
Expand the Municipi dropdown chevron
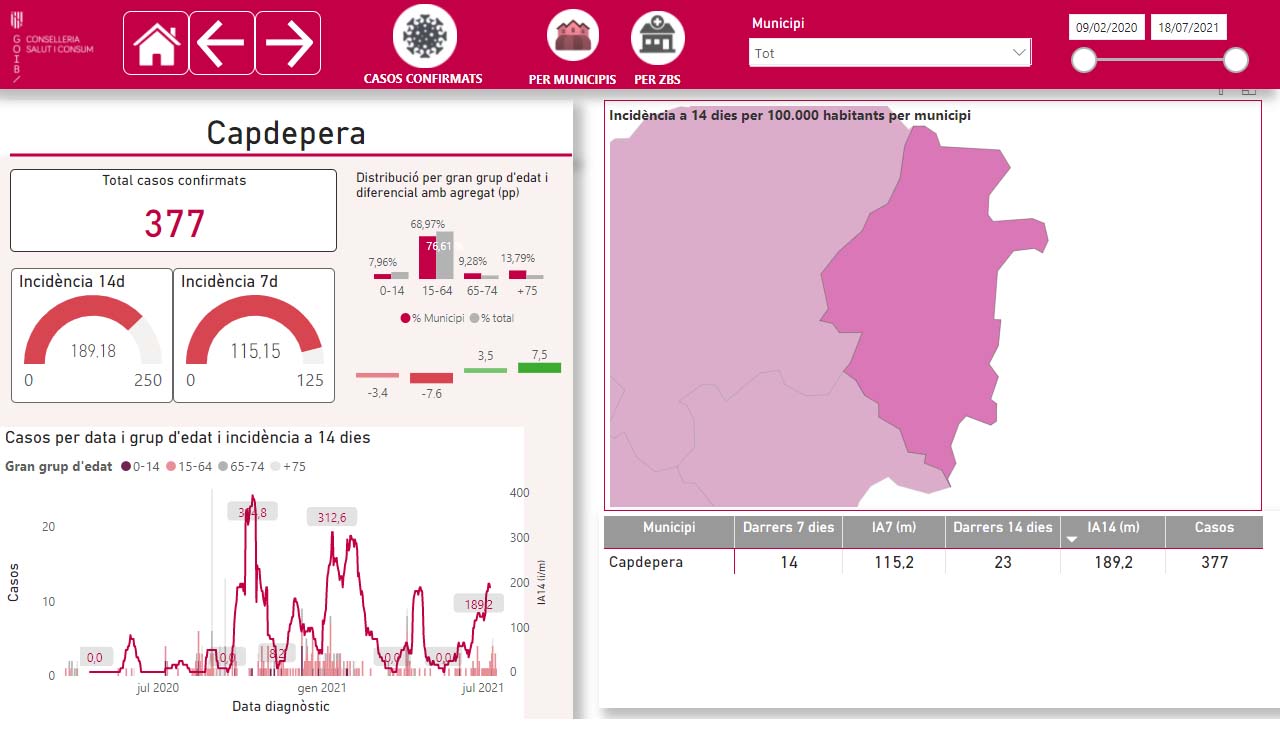tap(1019, 52)
